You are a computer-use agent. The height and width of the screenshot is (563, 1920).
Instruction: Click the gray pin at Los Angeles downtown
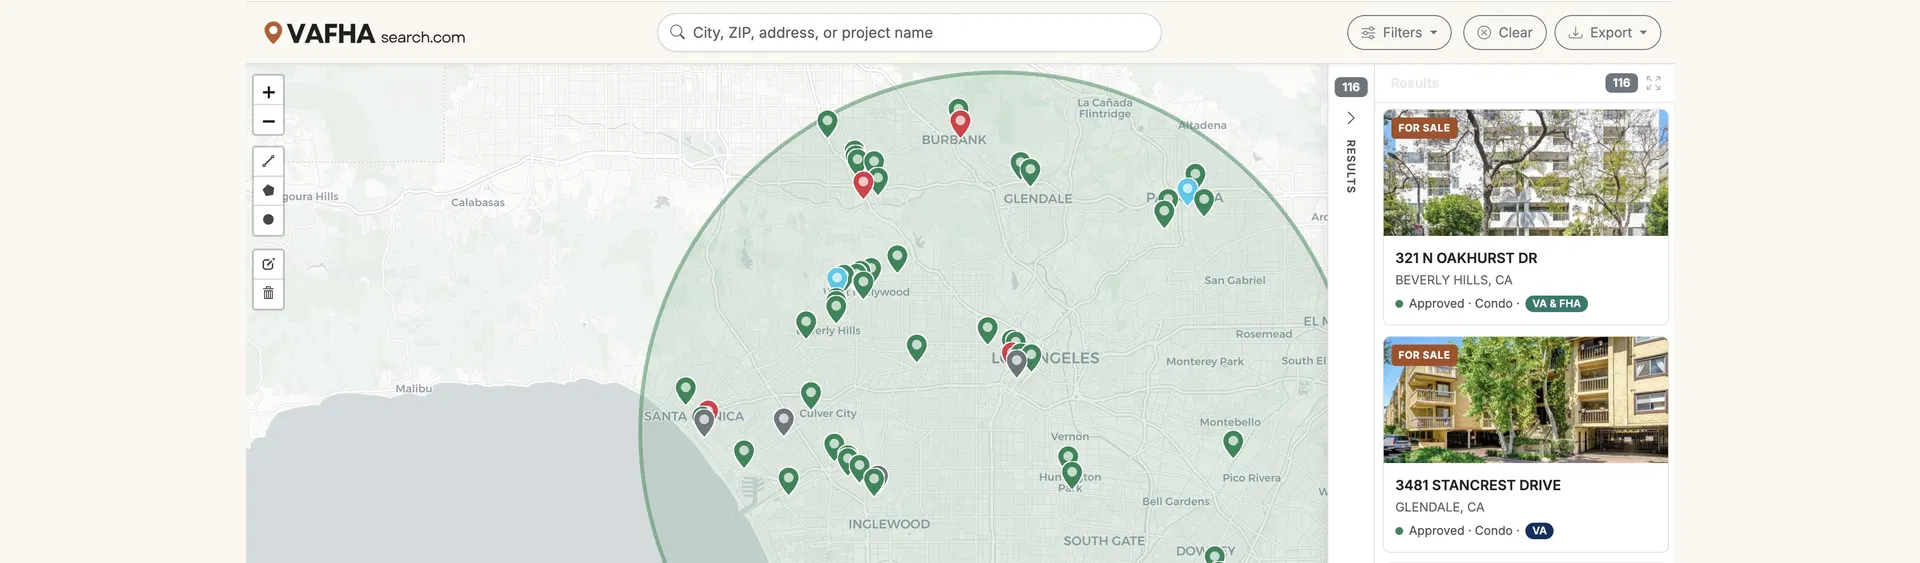coord(1016,362)
